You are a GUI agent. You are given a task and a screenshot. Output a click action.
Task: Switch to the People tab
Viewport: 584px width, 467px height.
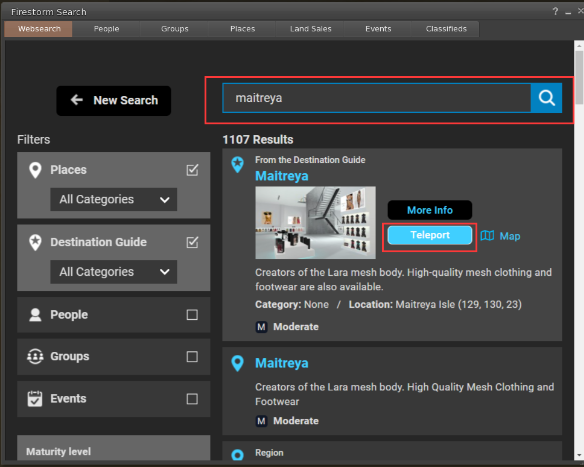(x=107, y=29)
